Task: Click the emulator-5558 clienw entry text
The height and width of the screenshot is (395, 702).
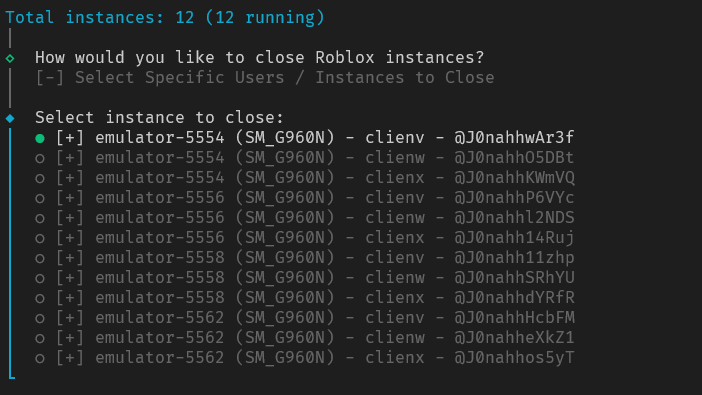Action: point(260,278)
